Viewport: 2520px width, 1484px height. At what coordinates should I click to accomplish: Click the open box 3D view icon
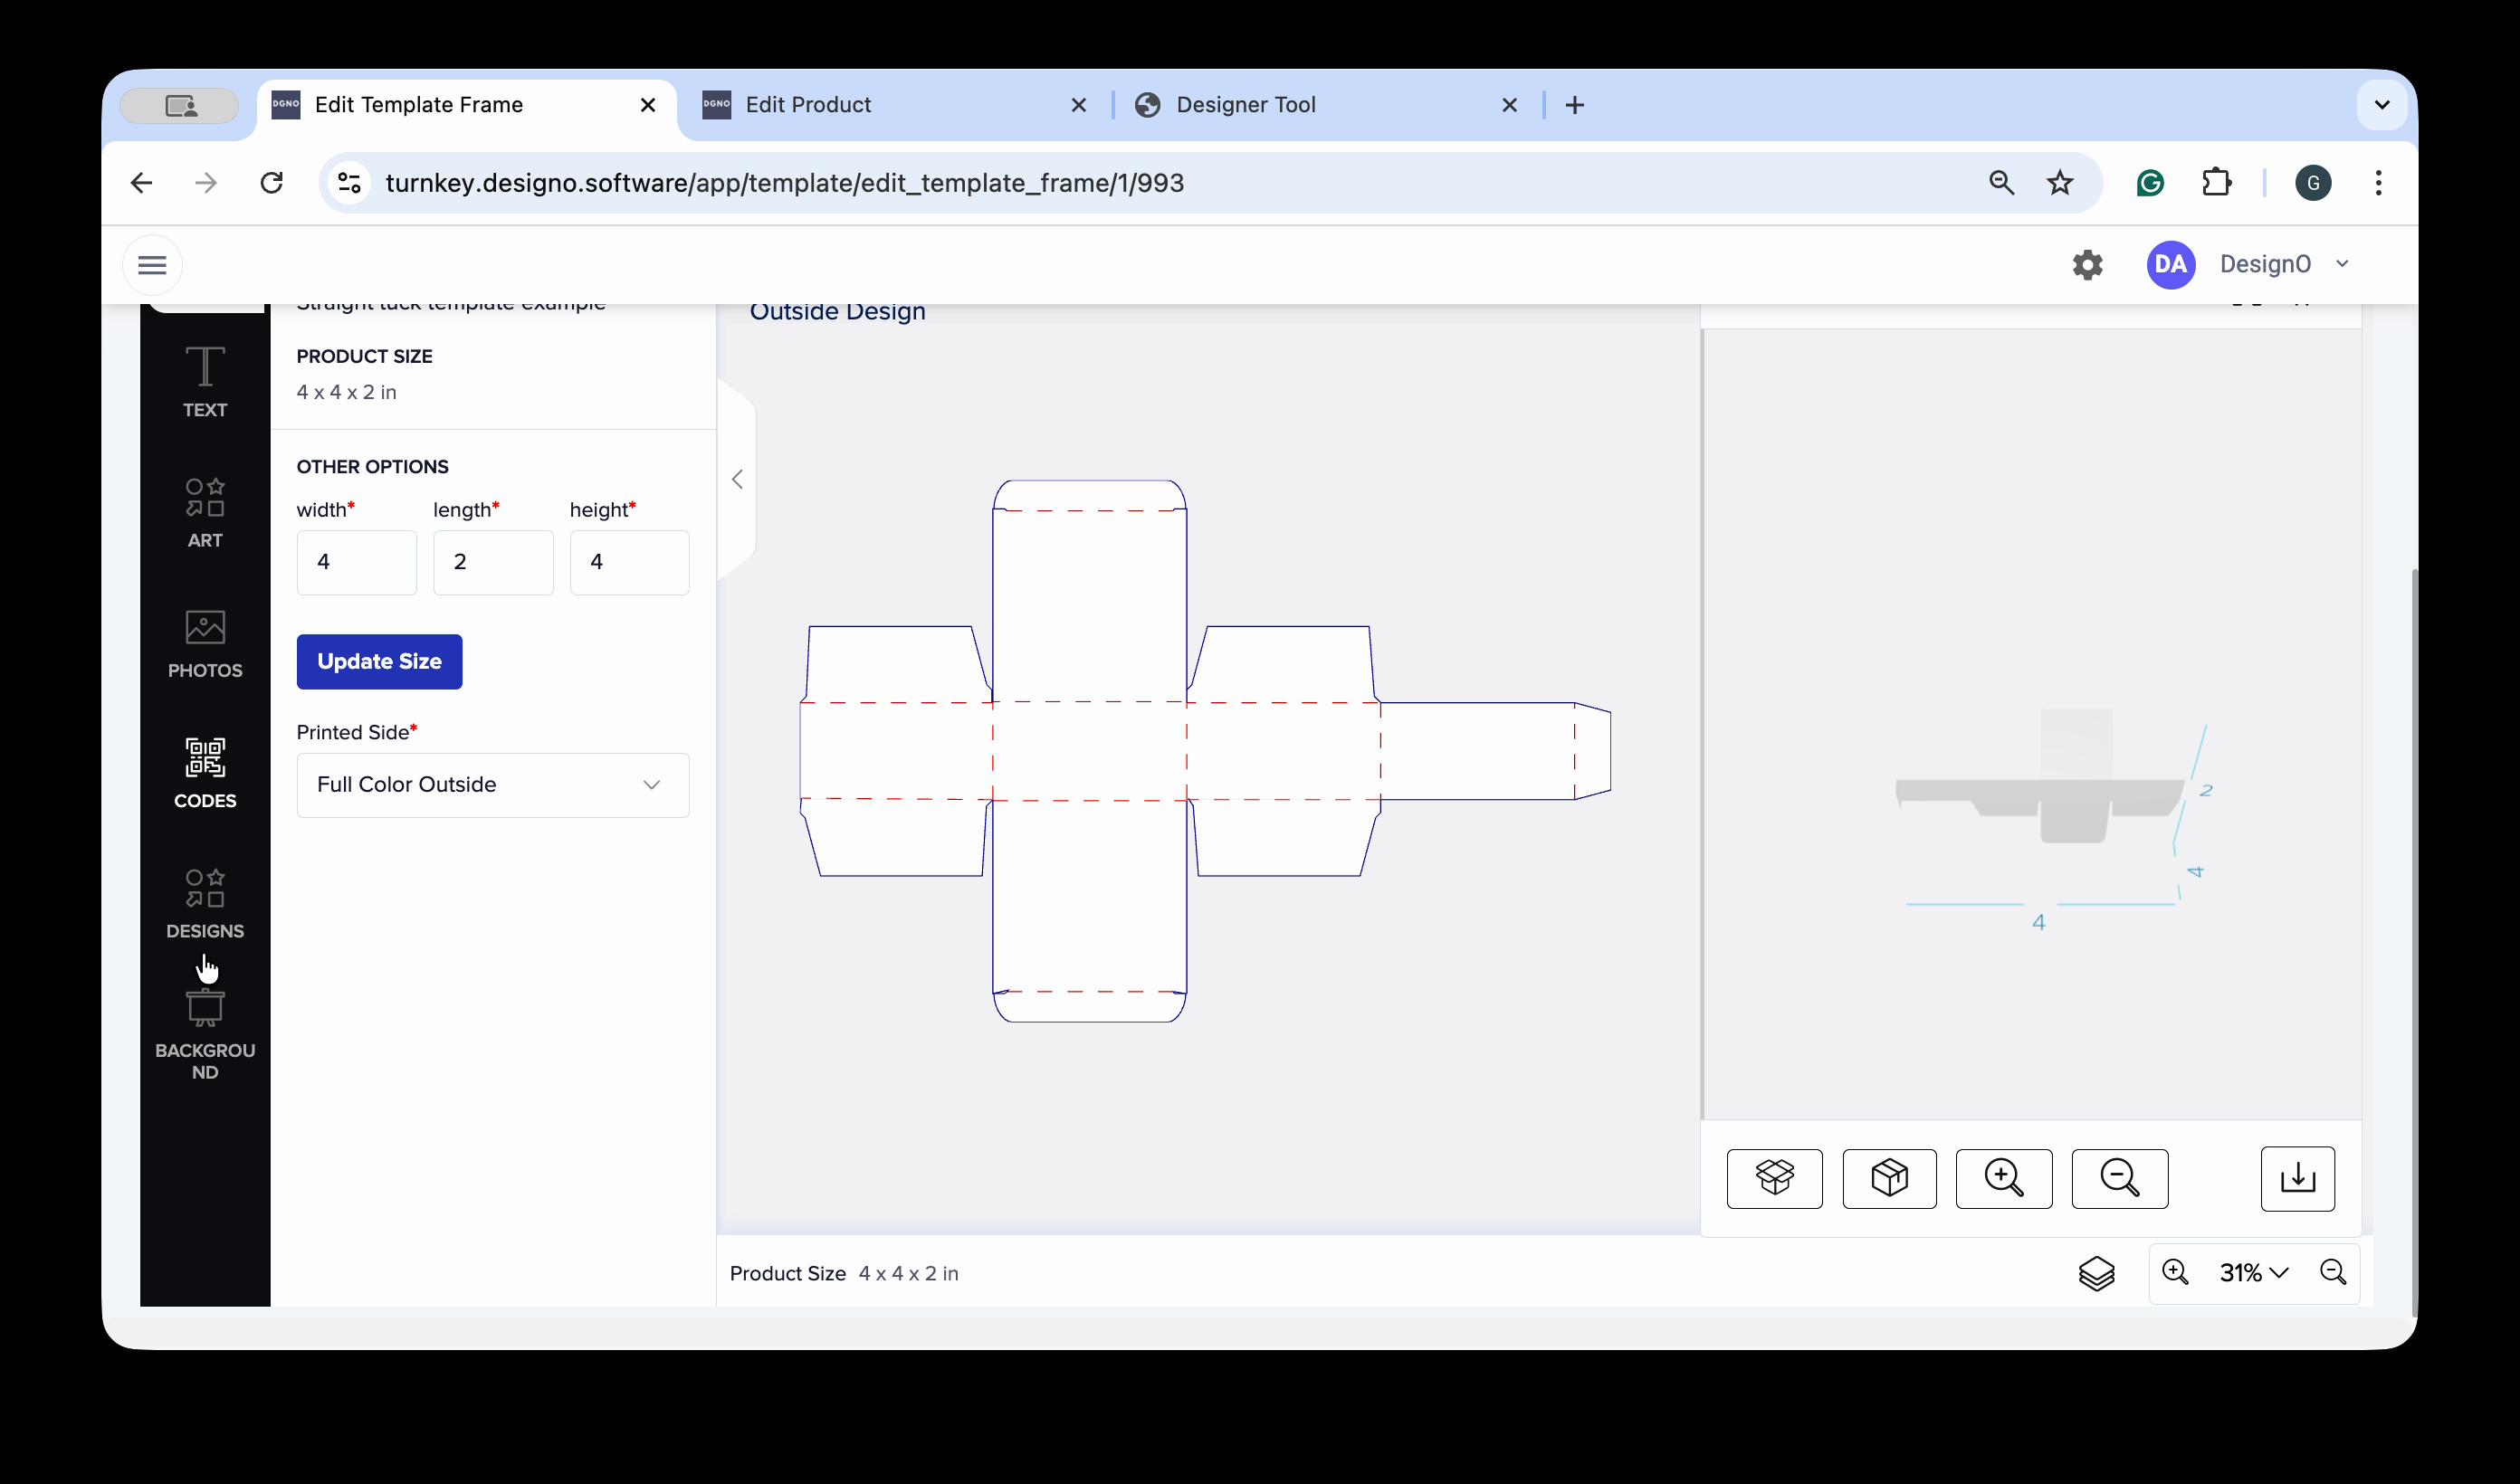(1774, 1178)
